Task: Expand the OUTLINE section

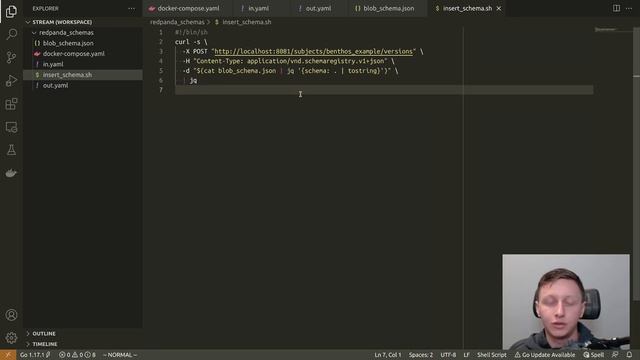Action: click(x=44, y=333)
